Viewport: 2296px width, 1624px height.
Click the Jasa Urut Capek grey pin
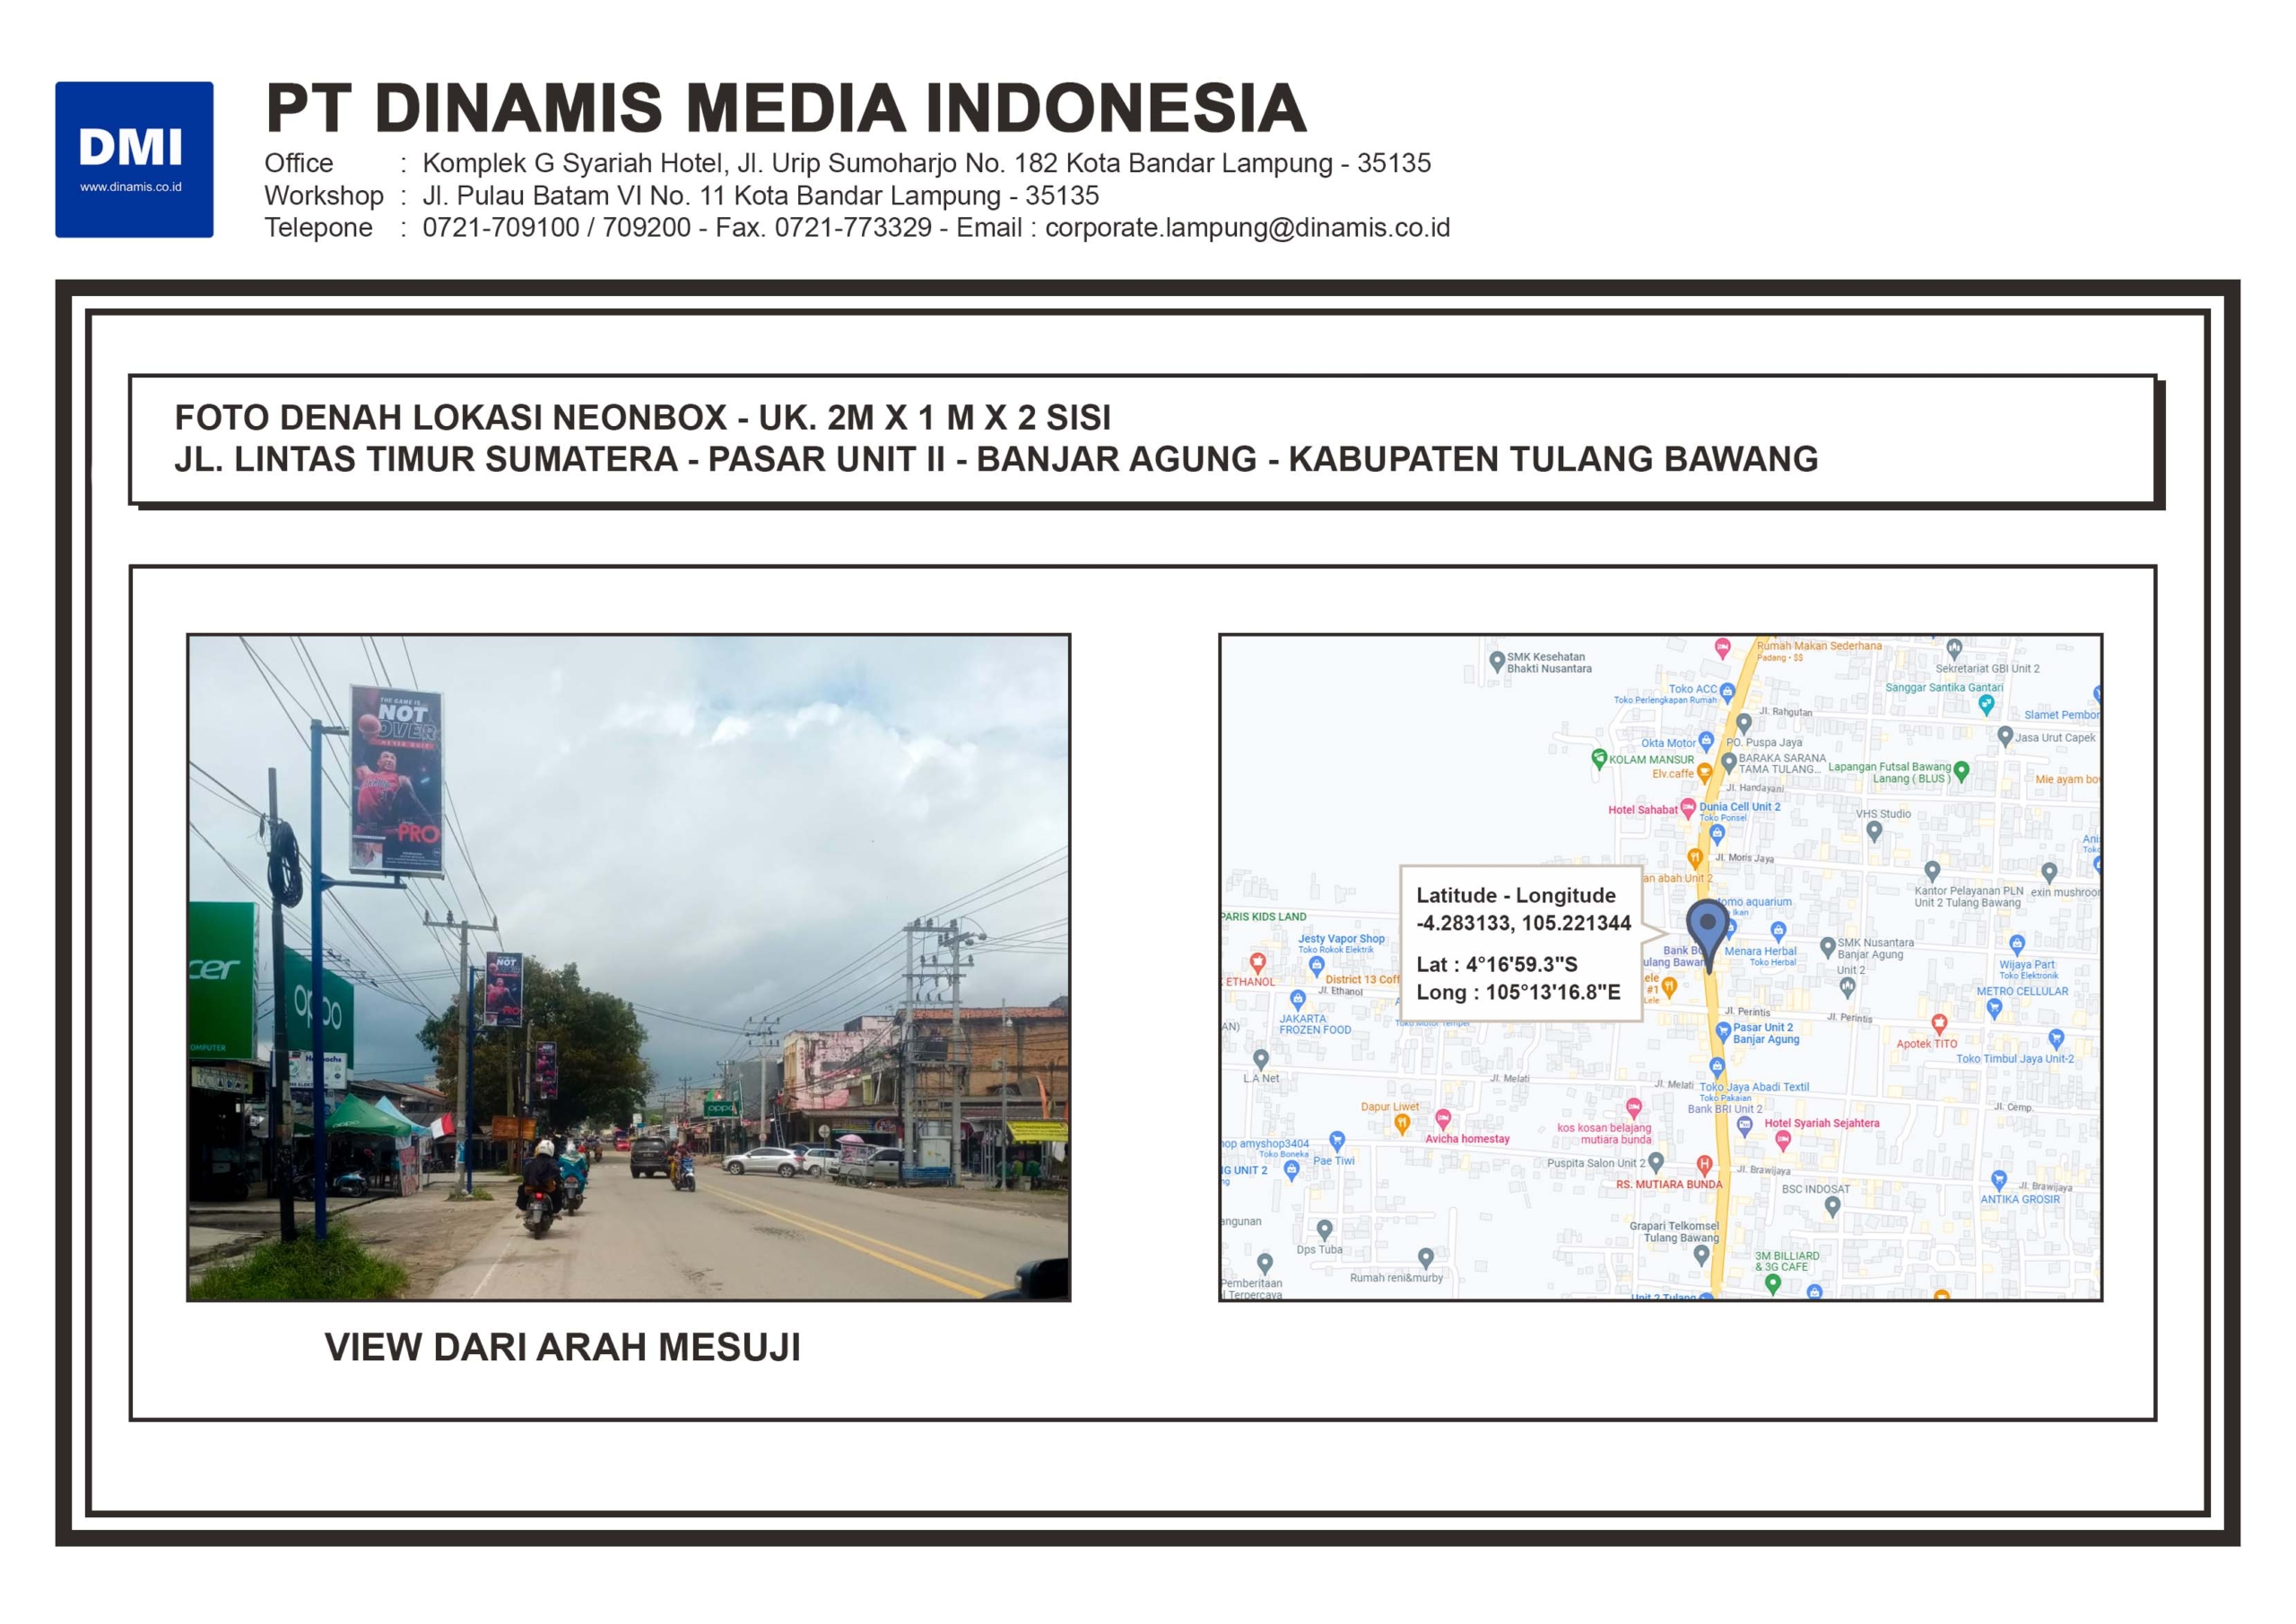click(x=2004, y=737)
